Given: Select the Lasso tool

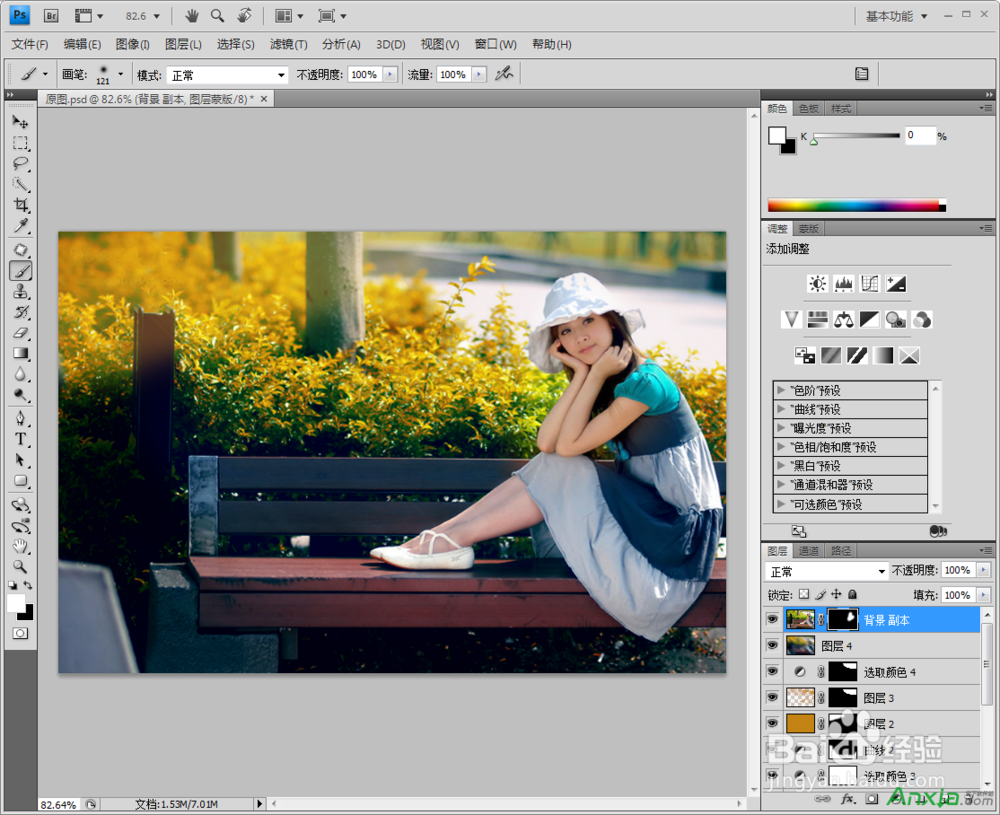Looking at the screenshot, I should (x=20, y=163).
